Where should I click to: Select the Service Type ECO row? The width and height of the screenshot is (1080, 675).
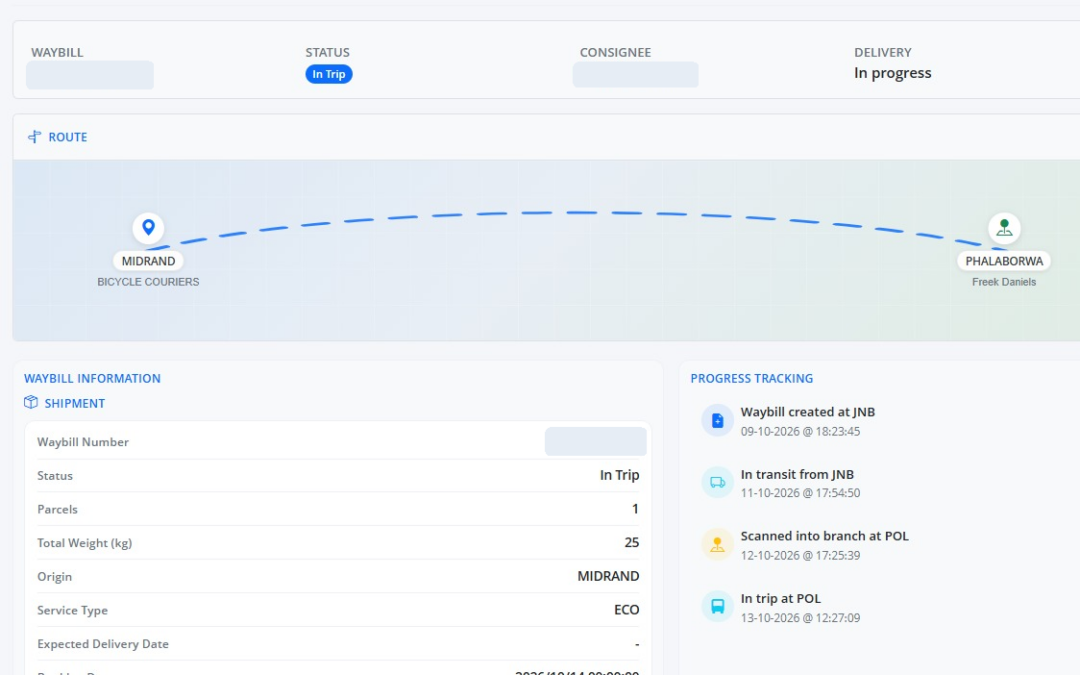coord(338,610)
